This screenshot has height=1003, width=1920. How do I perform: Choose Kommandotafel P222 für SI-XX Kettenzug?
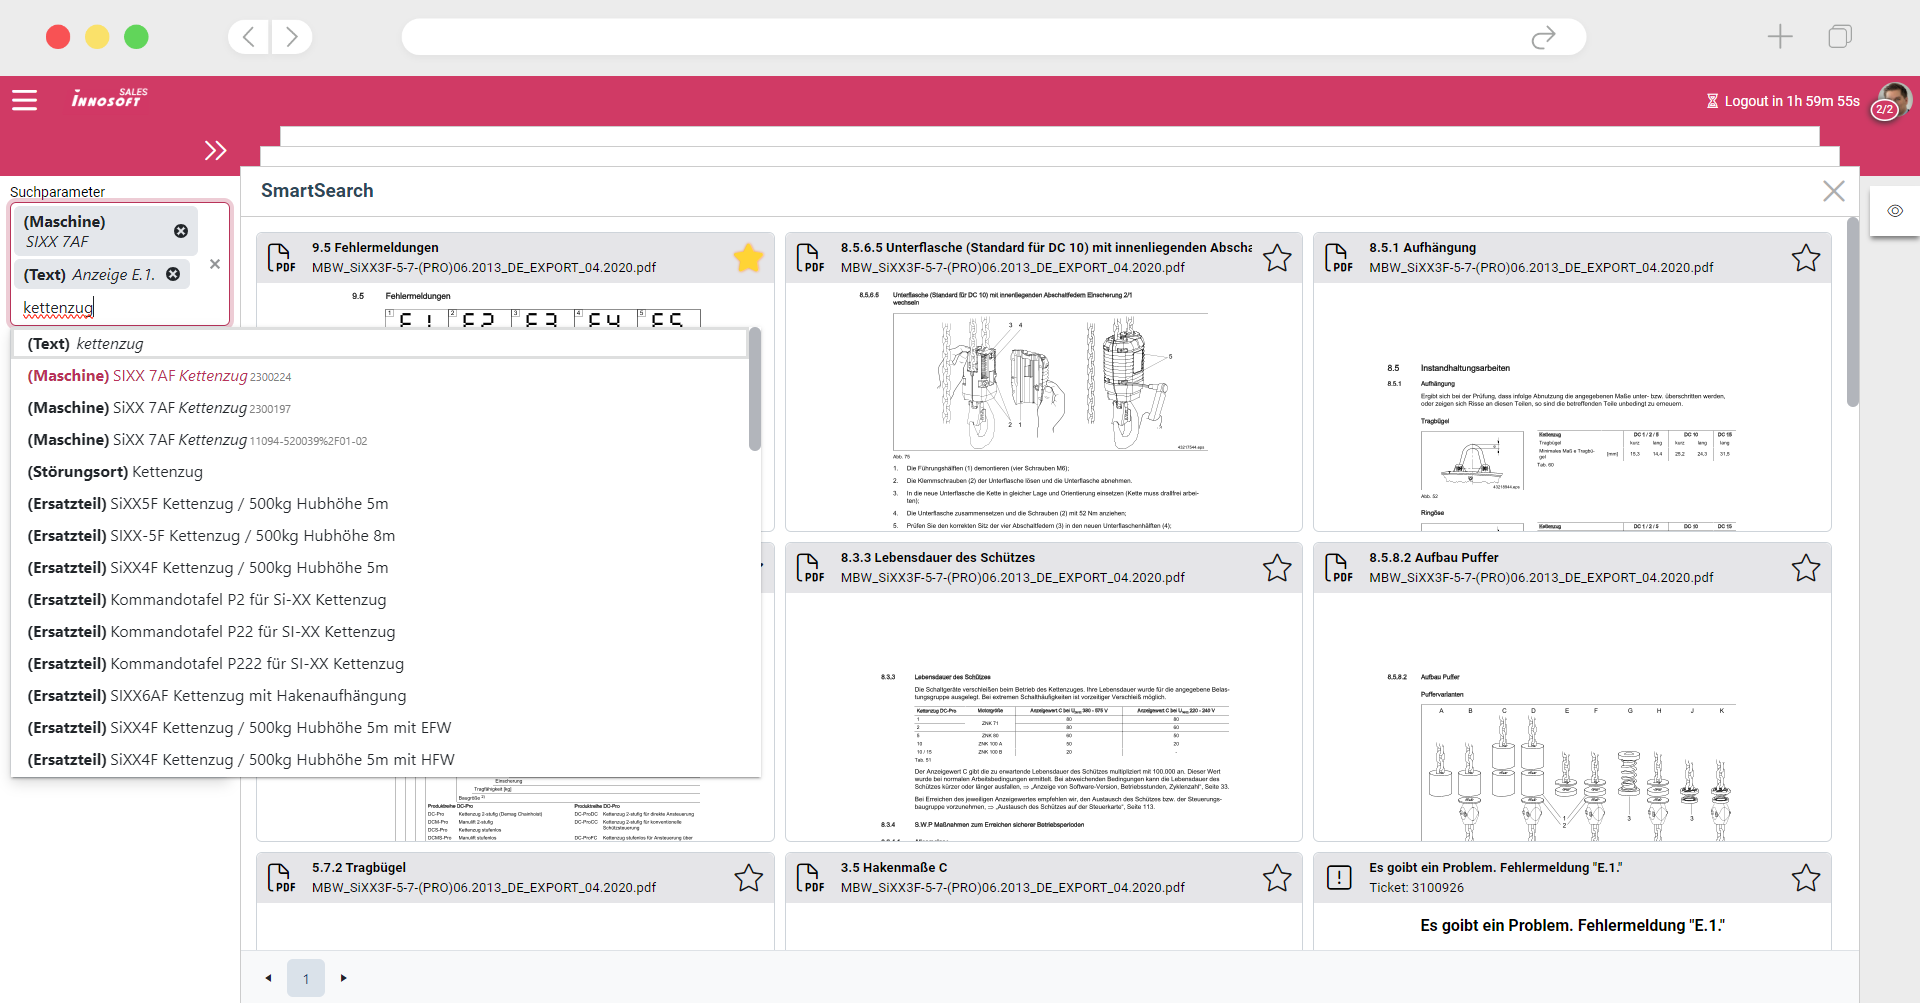coord(380,664)
